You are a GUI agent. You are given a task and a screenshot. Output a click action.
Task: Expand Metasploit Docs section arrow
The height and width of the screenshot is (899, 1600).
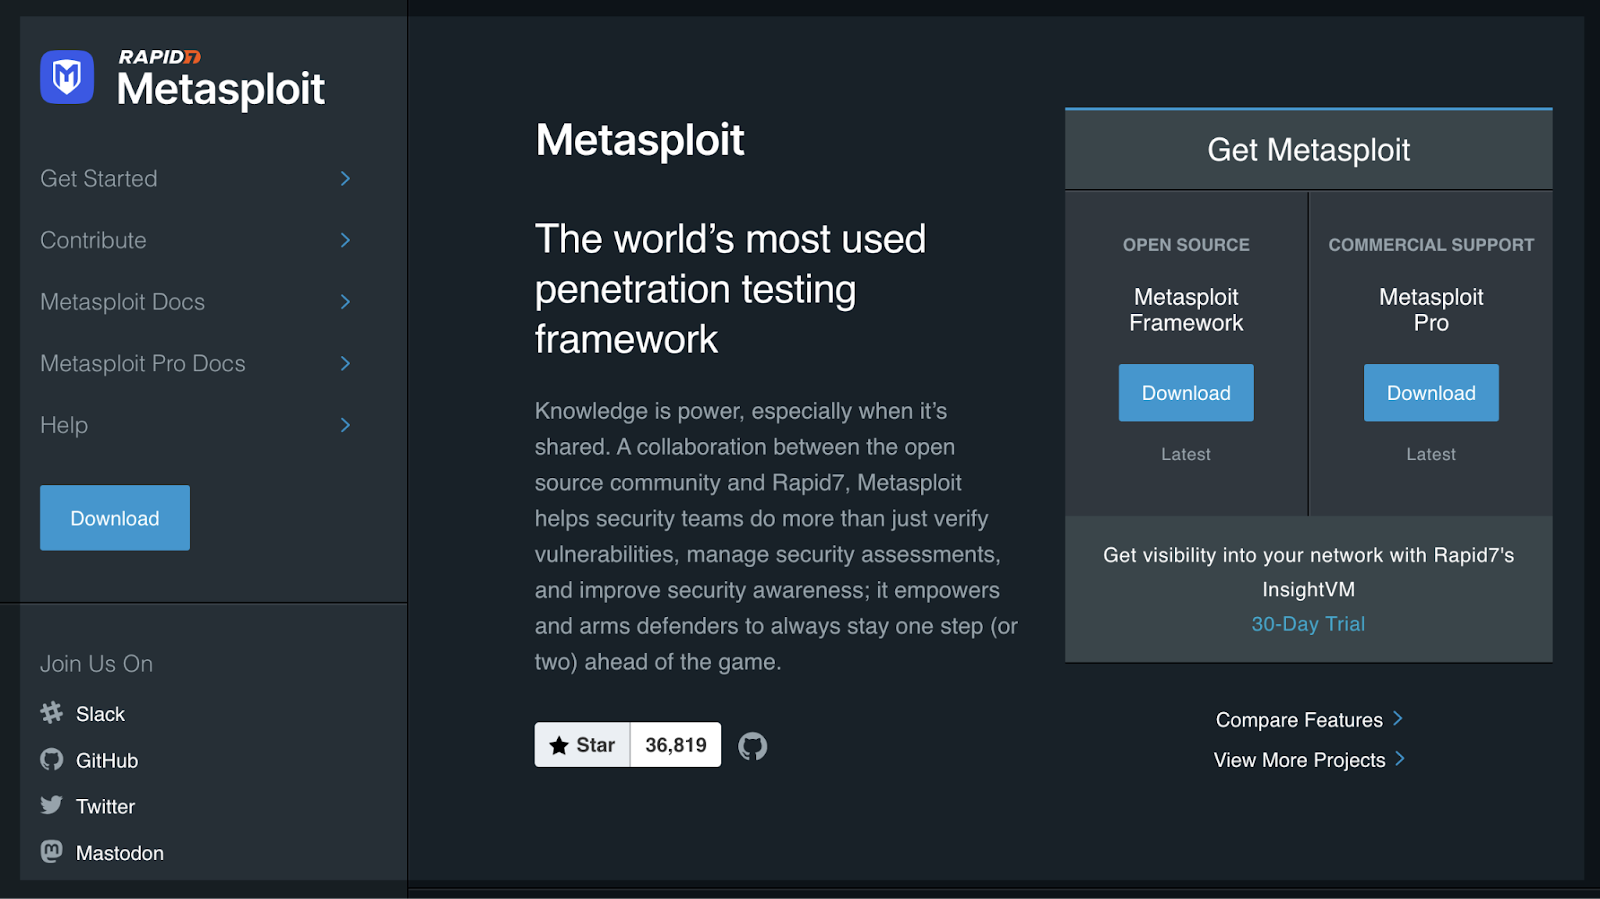pyautogui.click(x=345, y=302)
